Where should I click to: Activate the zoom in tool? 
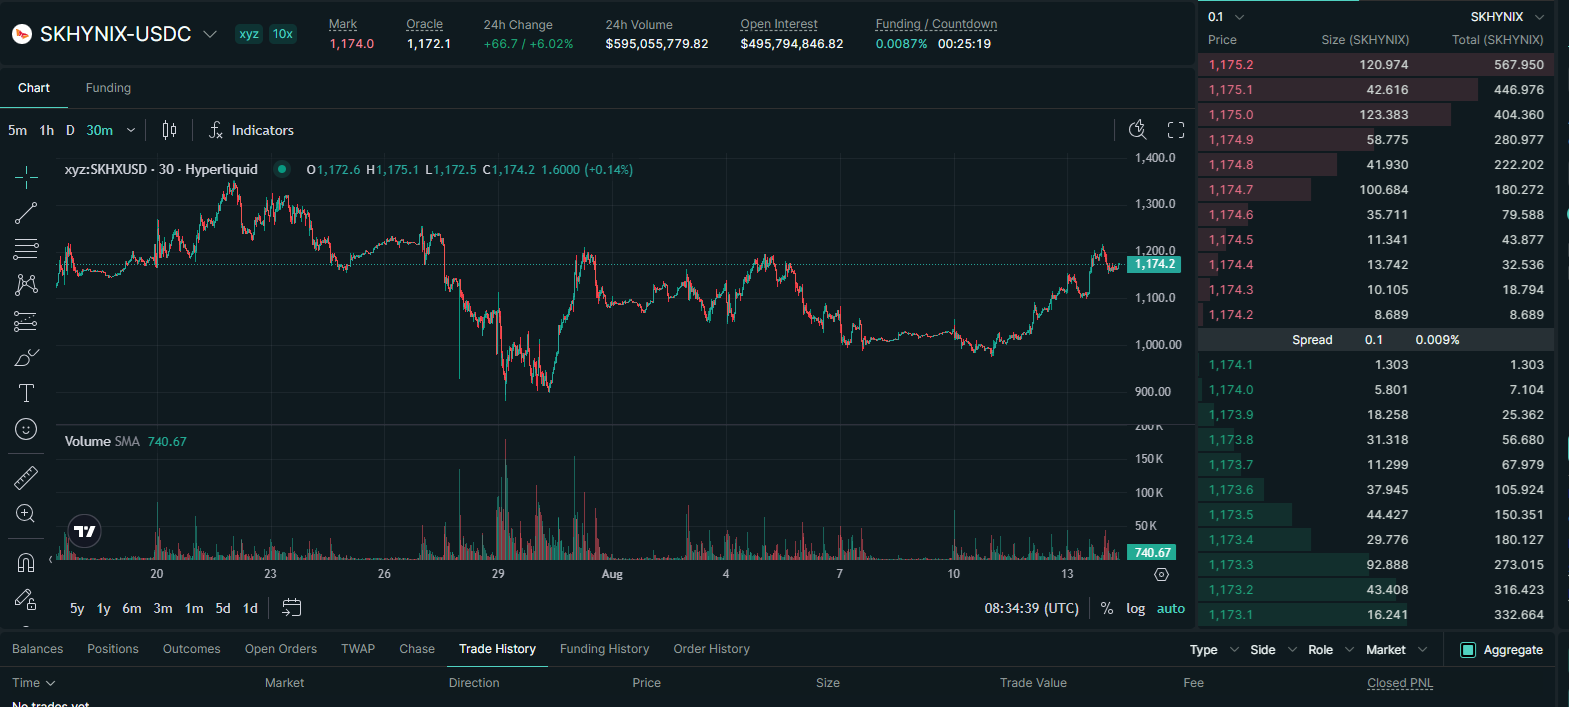point(26,514)
